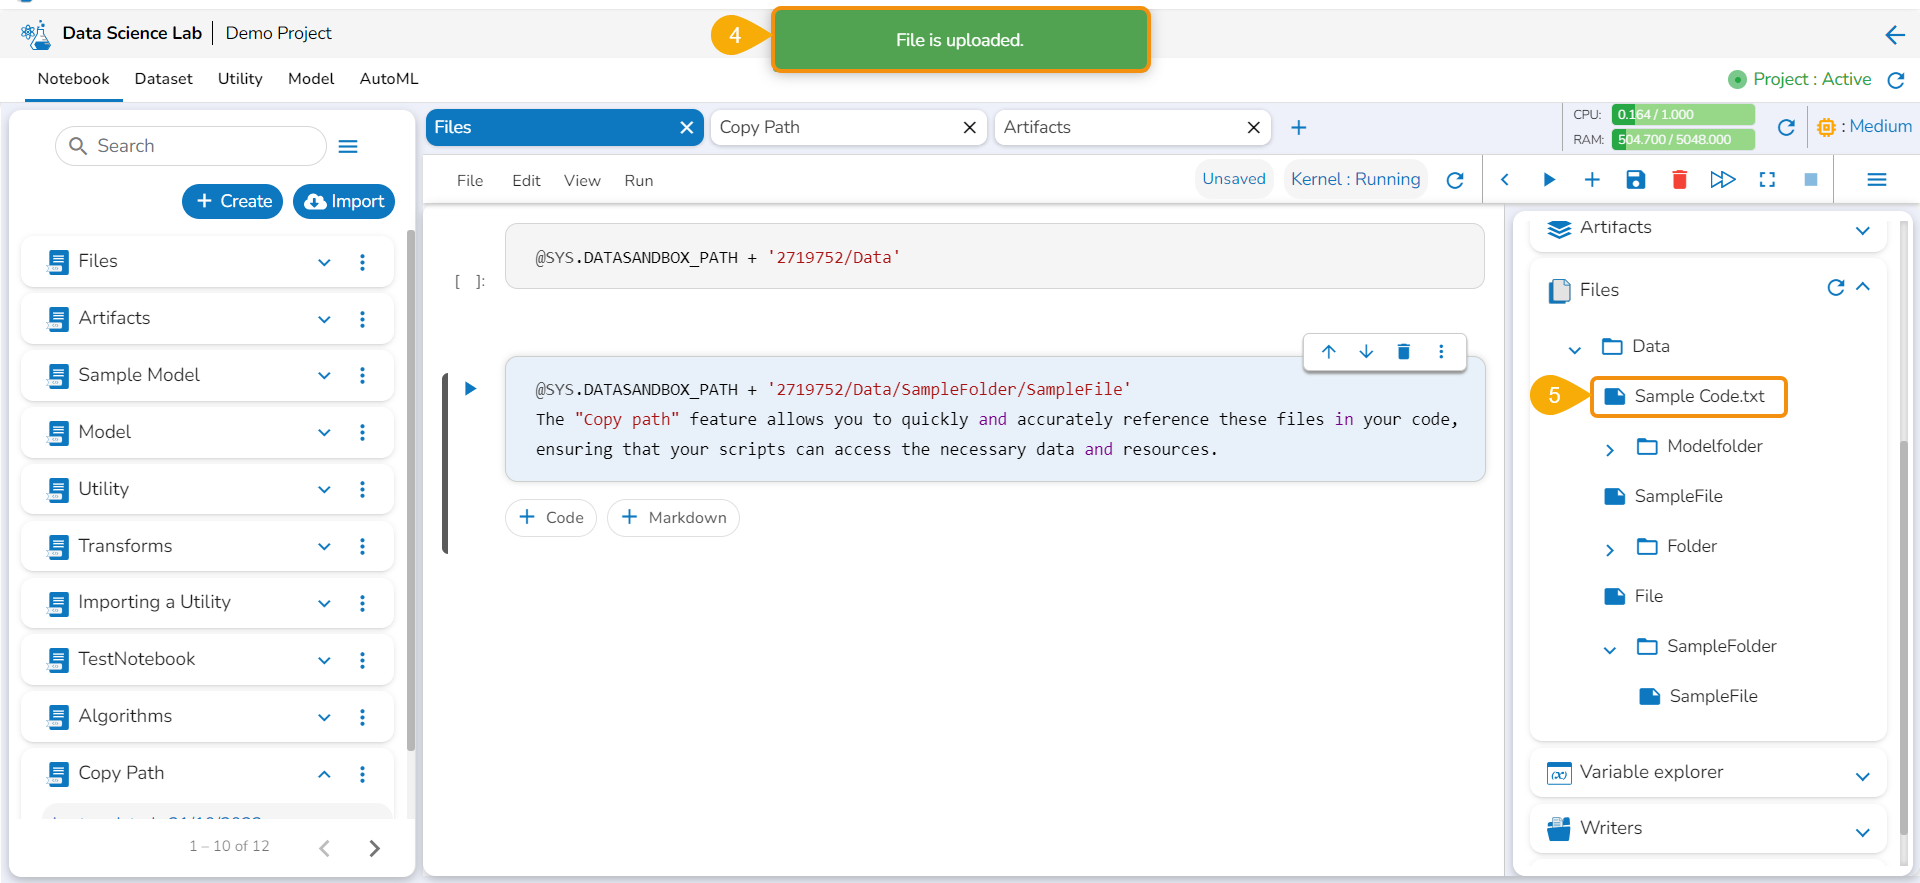This screenshot has width=1920, height=883.
Task: Expand the Modelfolder tree node
Action: [1609, 449]
